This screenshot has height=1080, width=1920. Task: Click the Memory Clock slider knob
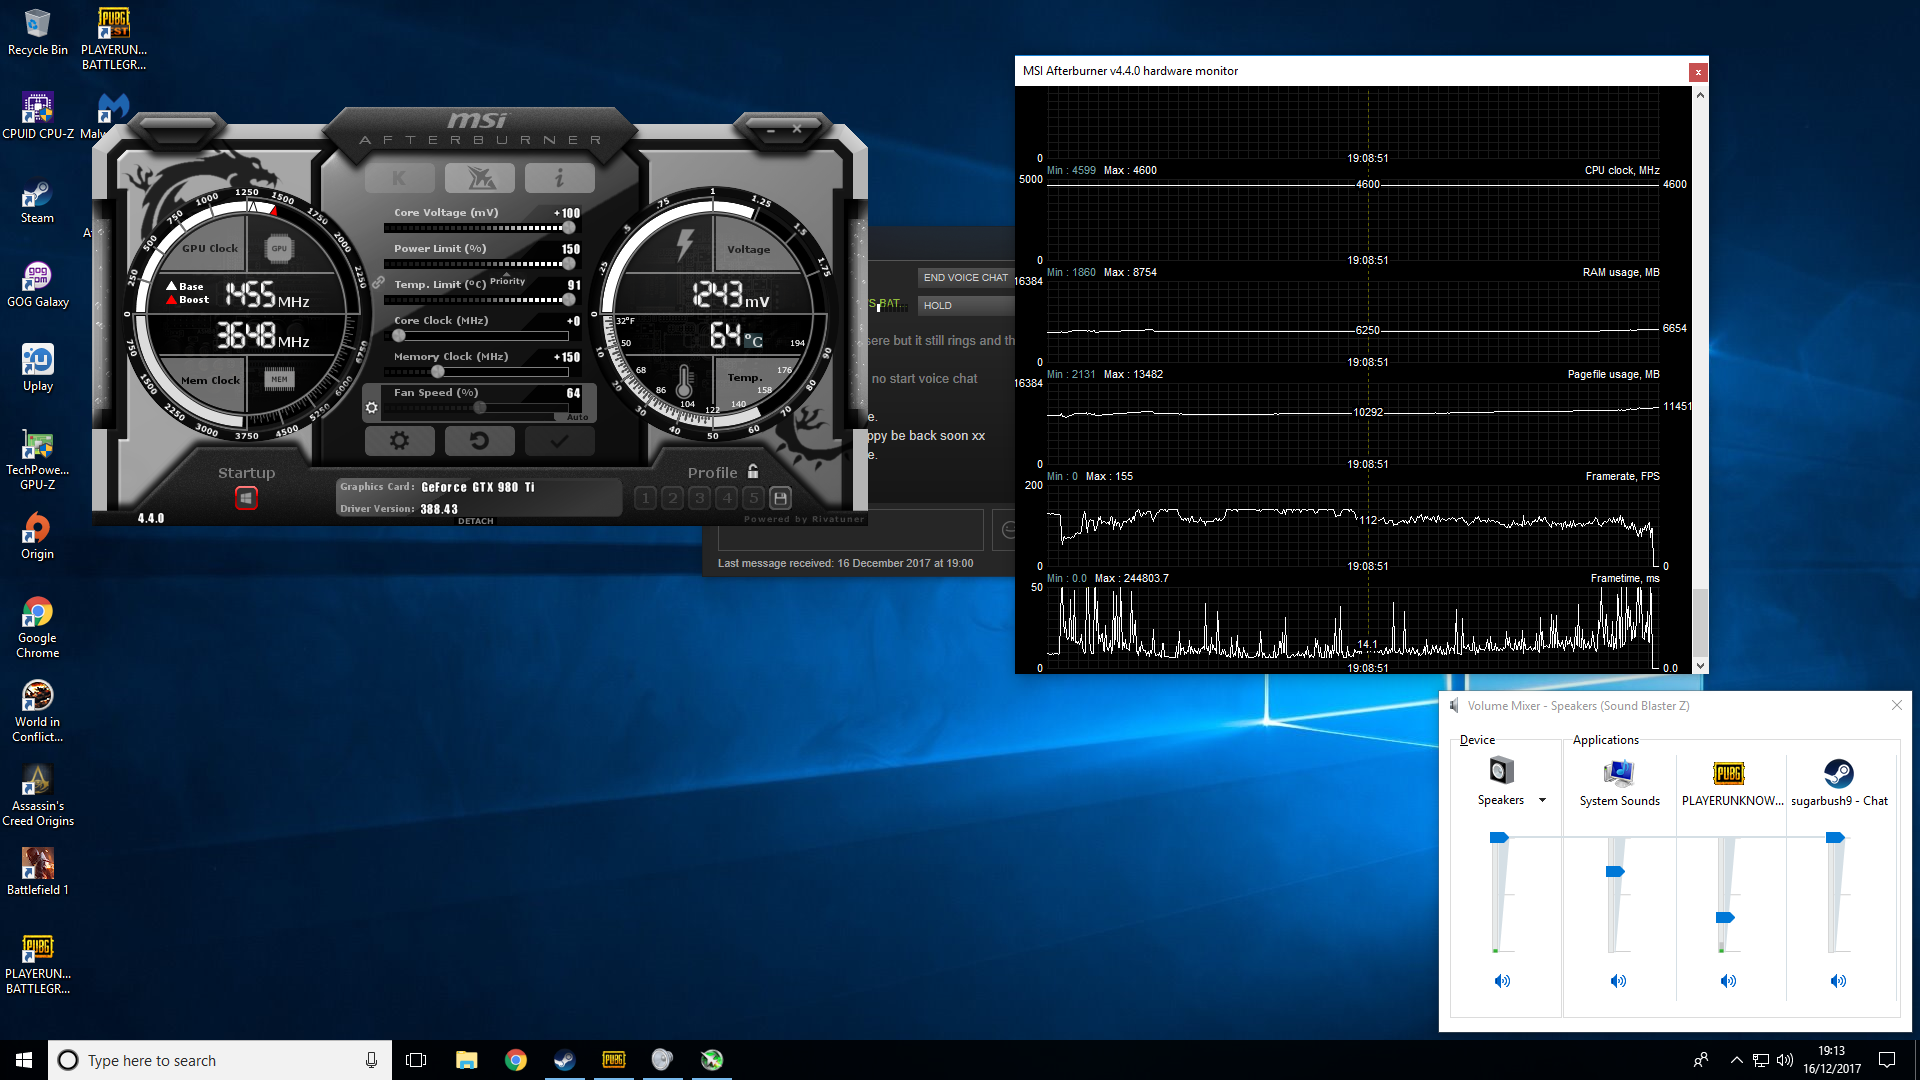tap(438, 372)
